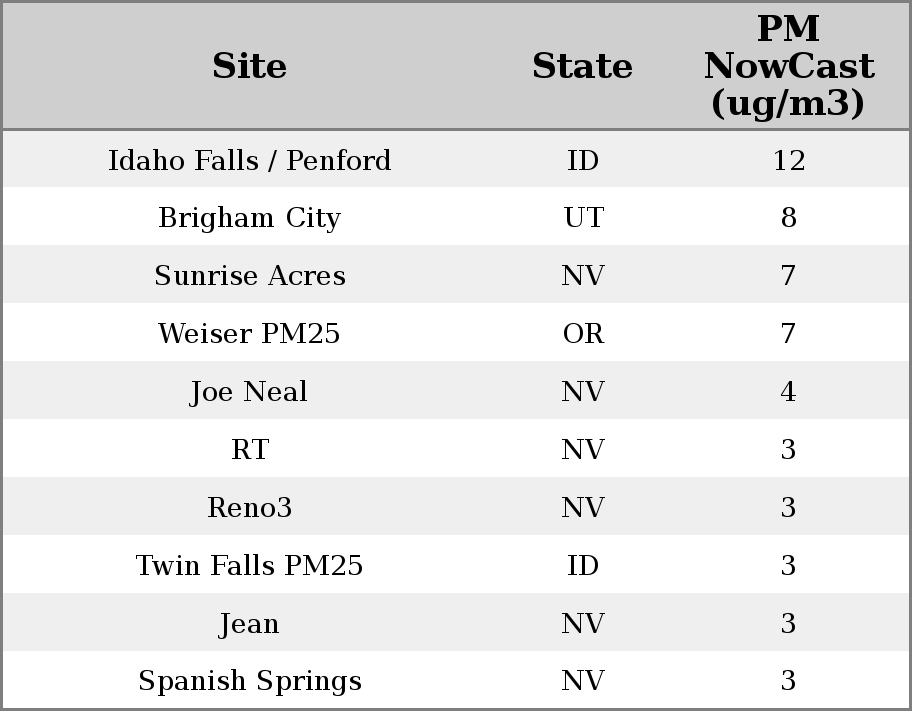
Task: Click the Spanish Springs site name
Action: pos(250,681)
